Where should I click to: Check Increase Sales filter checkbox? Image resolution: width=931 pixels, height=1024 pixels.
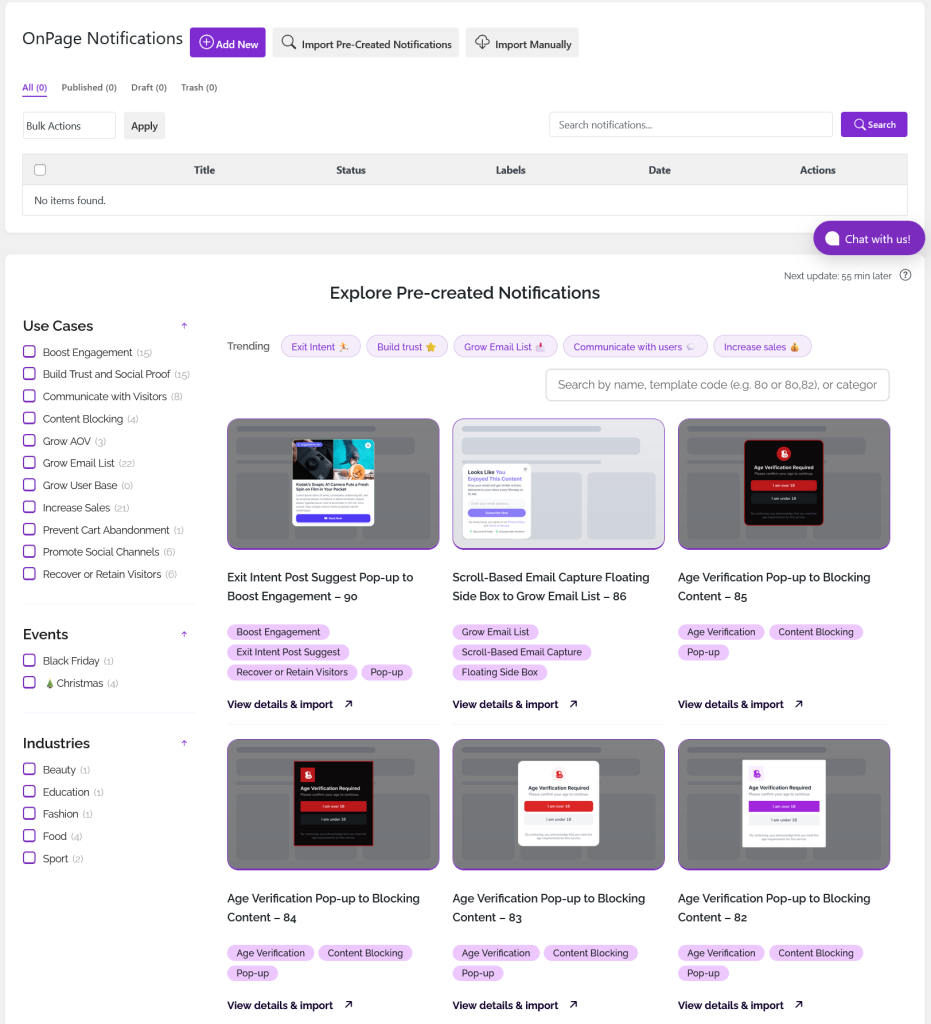(x=29, y=507)
